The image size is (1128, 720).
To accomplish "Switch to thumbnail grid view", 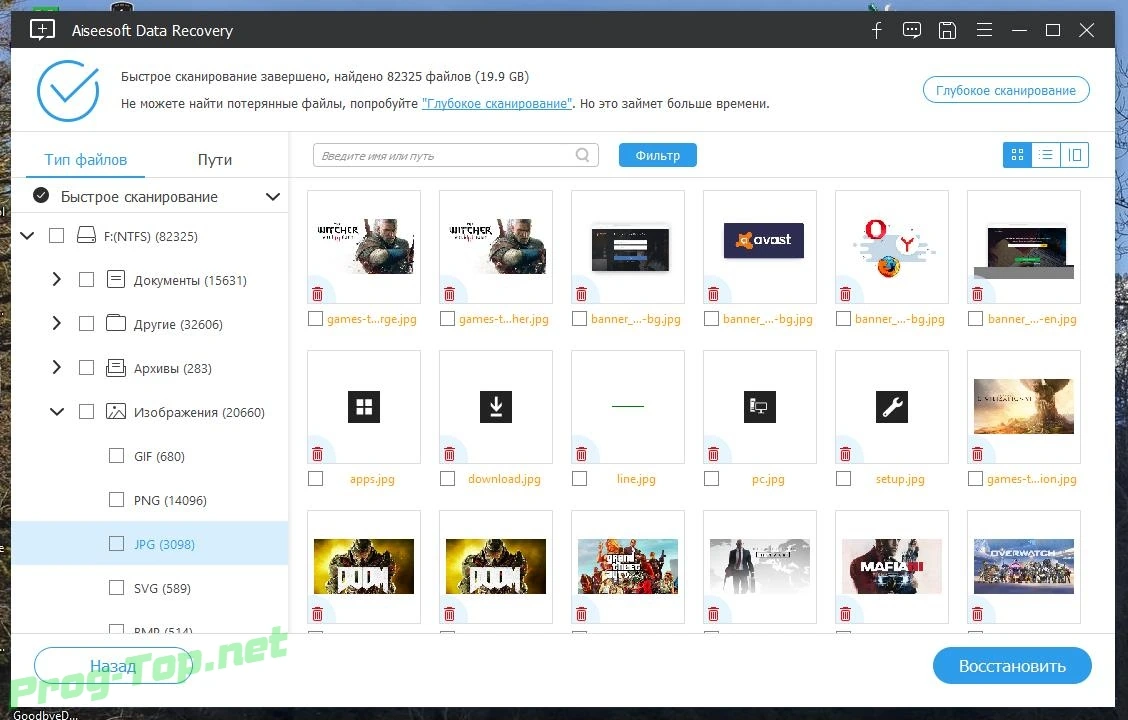I will tap(1017, 155).
